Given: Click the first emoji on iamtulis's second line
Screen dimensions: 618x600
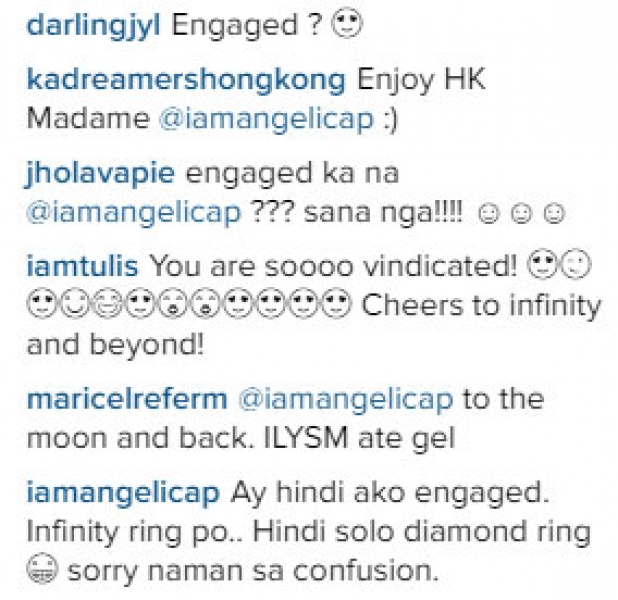Looking at the screenshot, I should coord(41,304).
